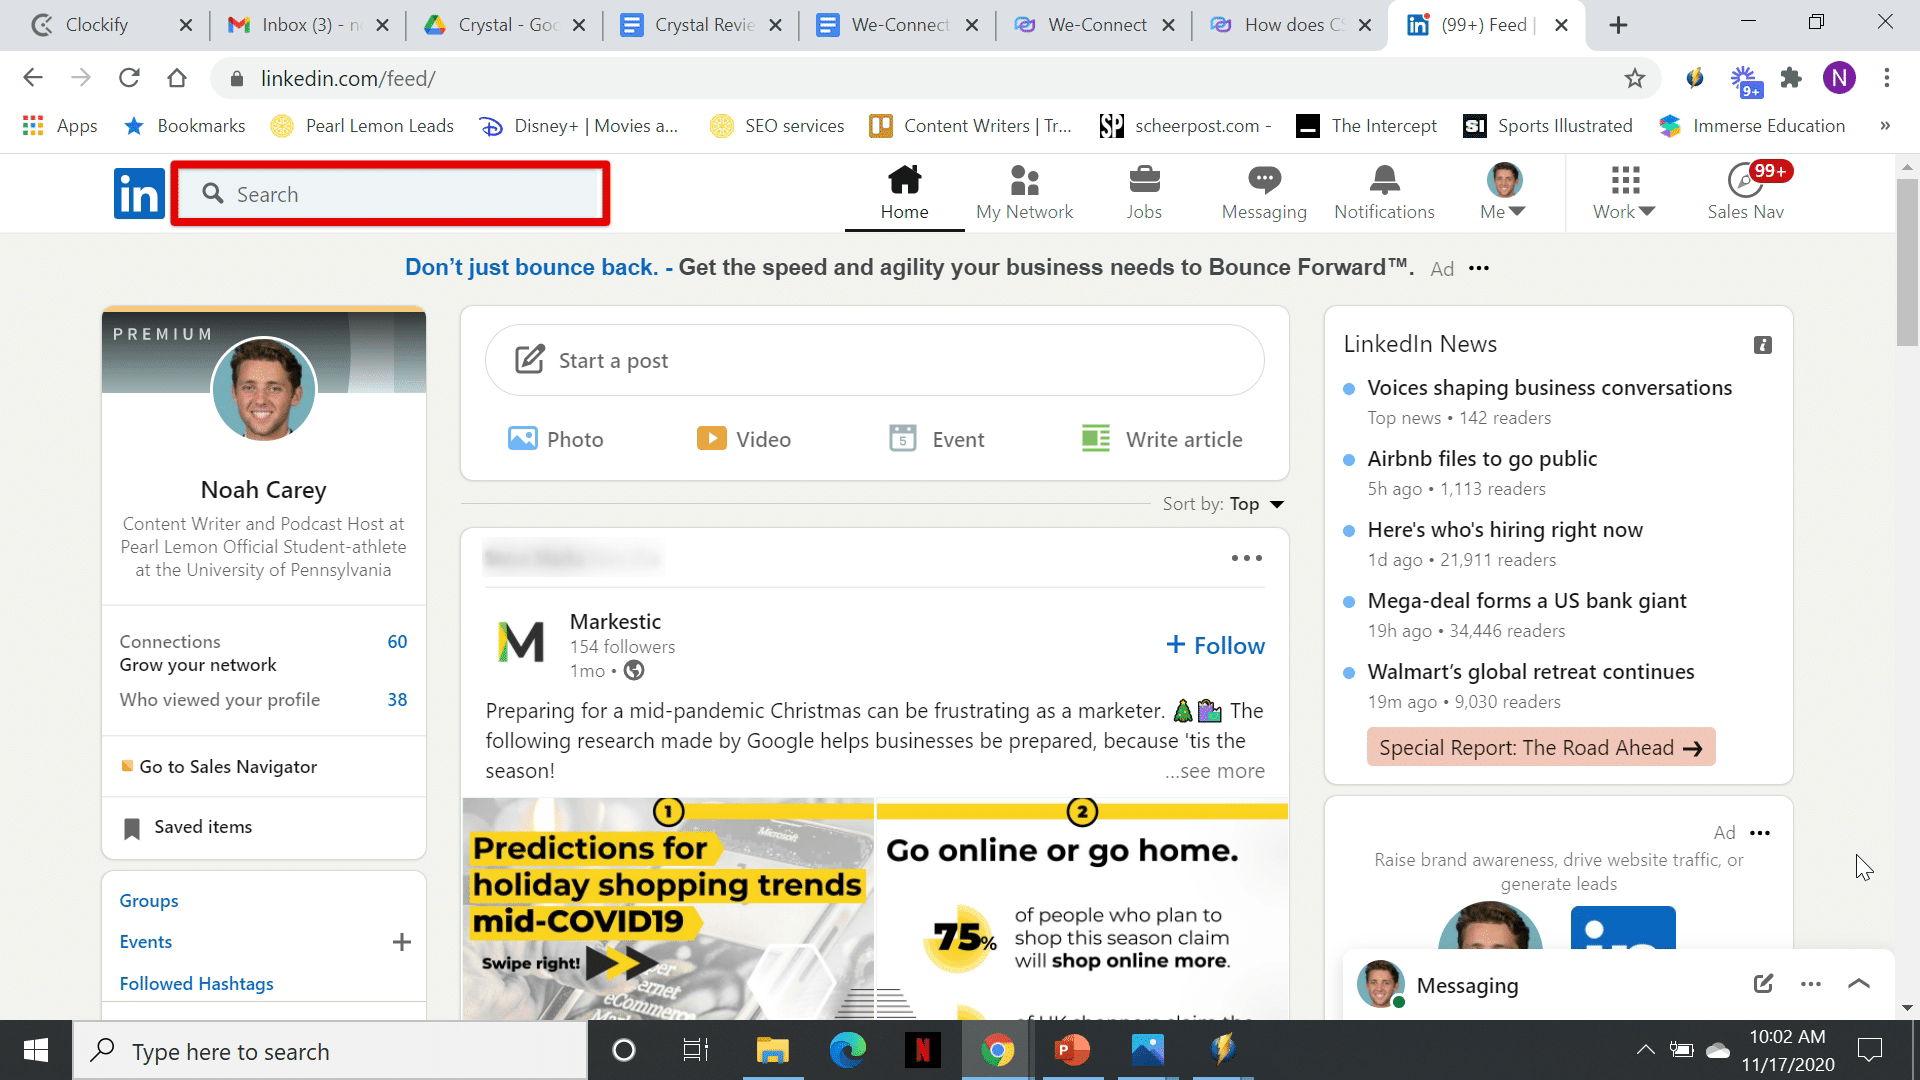Open Noah Carey profile name
The height and width of the screenshot is (1080, 1920).
click(263, 490)
